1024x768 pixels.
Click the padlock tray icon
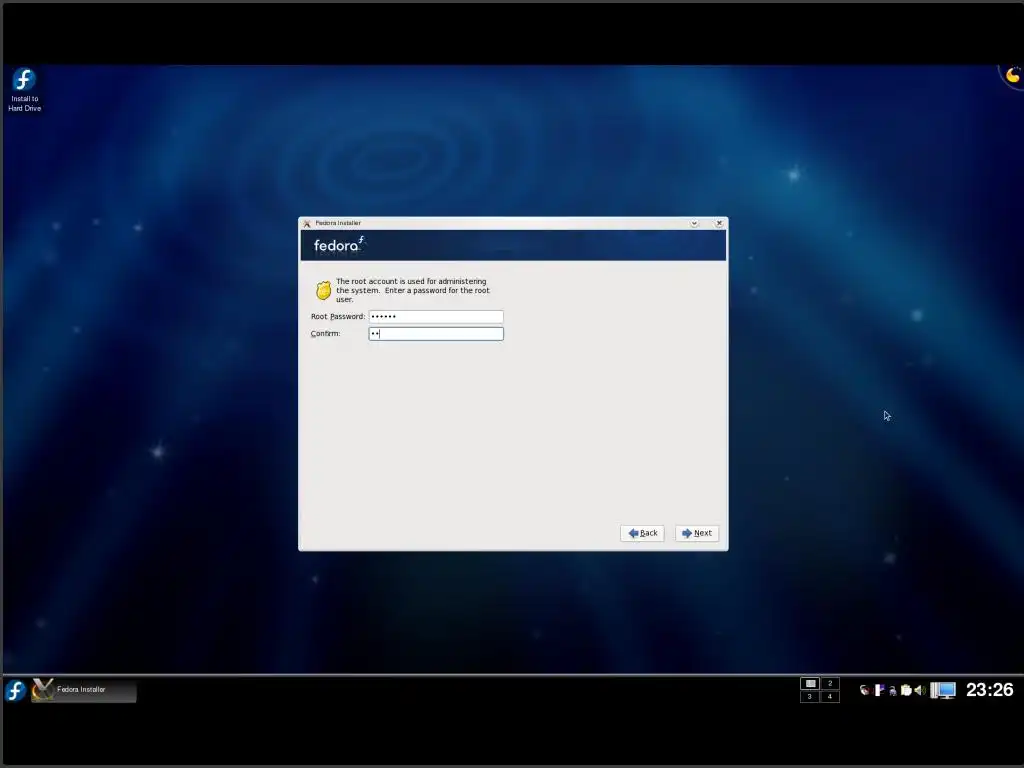(x=893, y=691)
